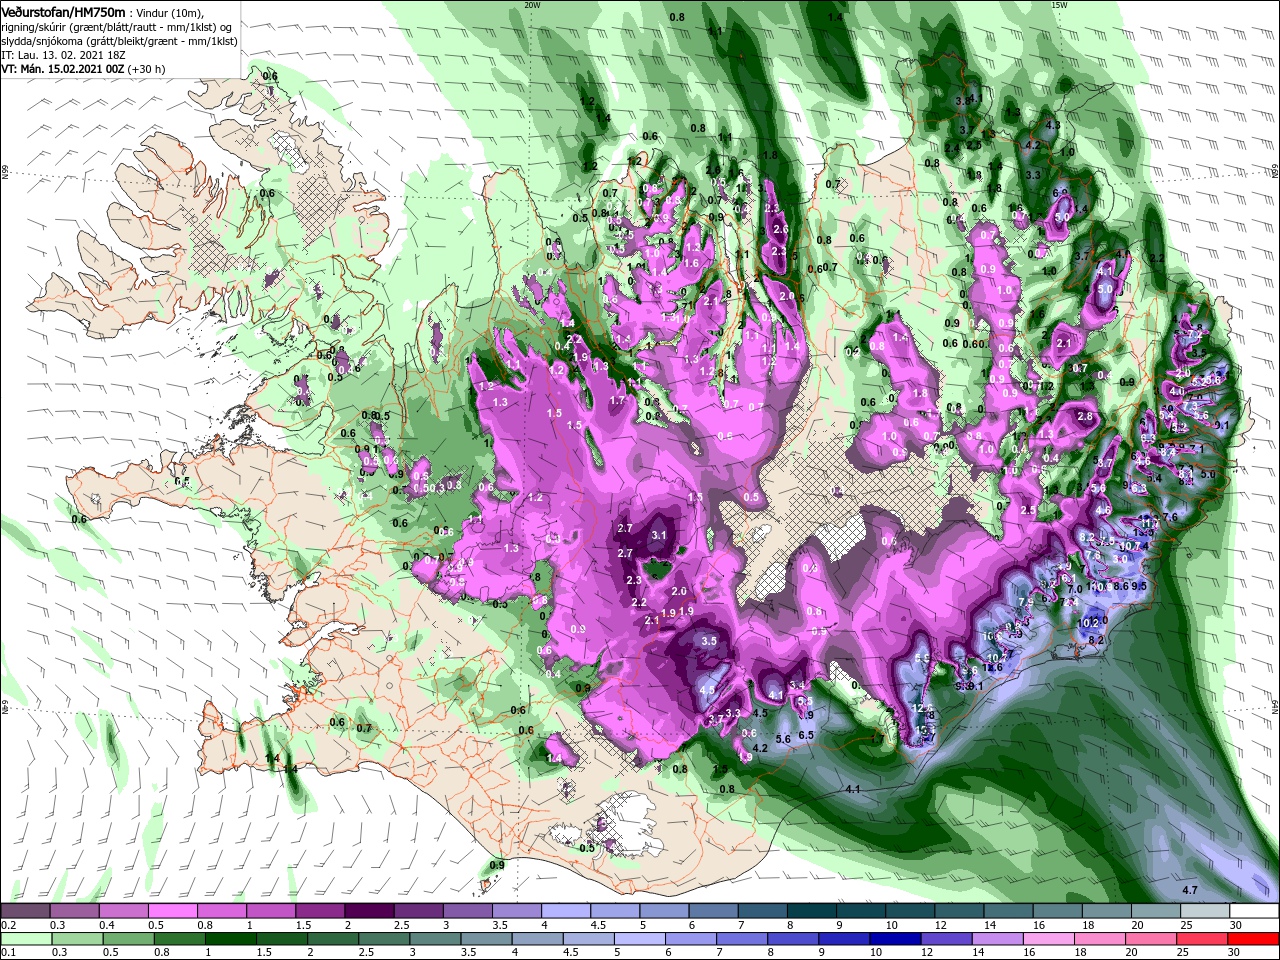The width and height of the screenshot is (1280, 960).
Task: Click the 15W longitude label
Action: click(x=1059, y=5)
